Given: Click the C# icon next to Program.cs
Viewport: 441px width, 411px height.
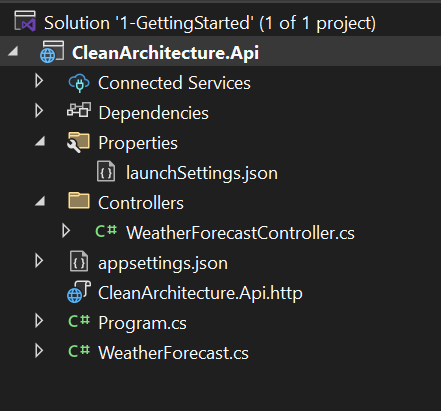Looking at the screenshot, I should tap(79, 321).
